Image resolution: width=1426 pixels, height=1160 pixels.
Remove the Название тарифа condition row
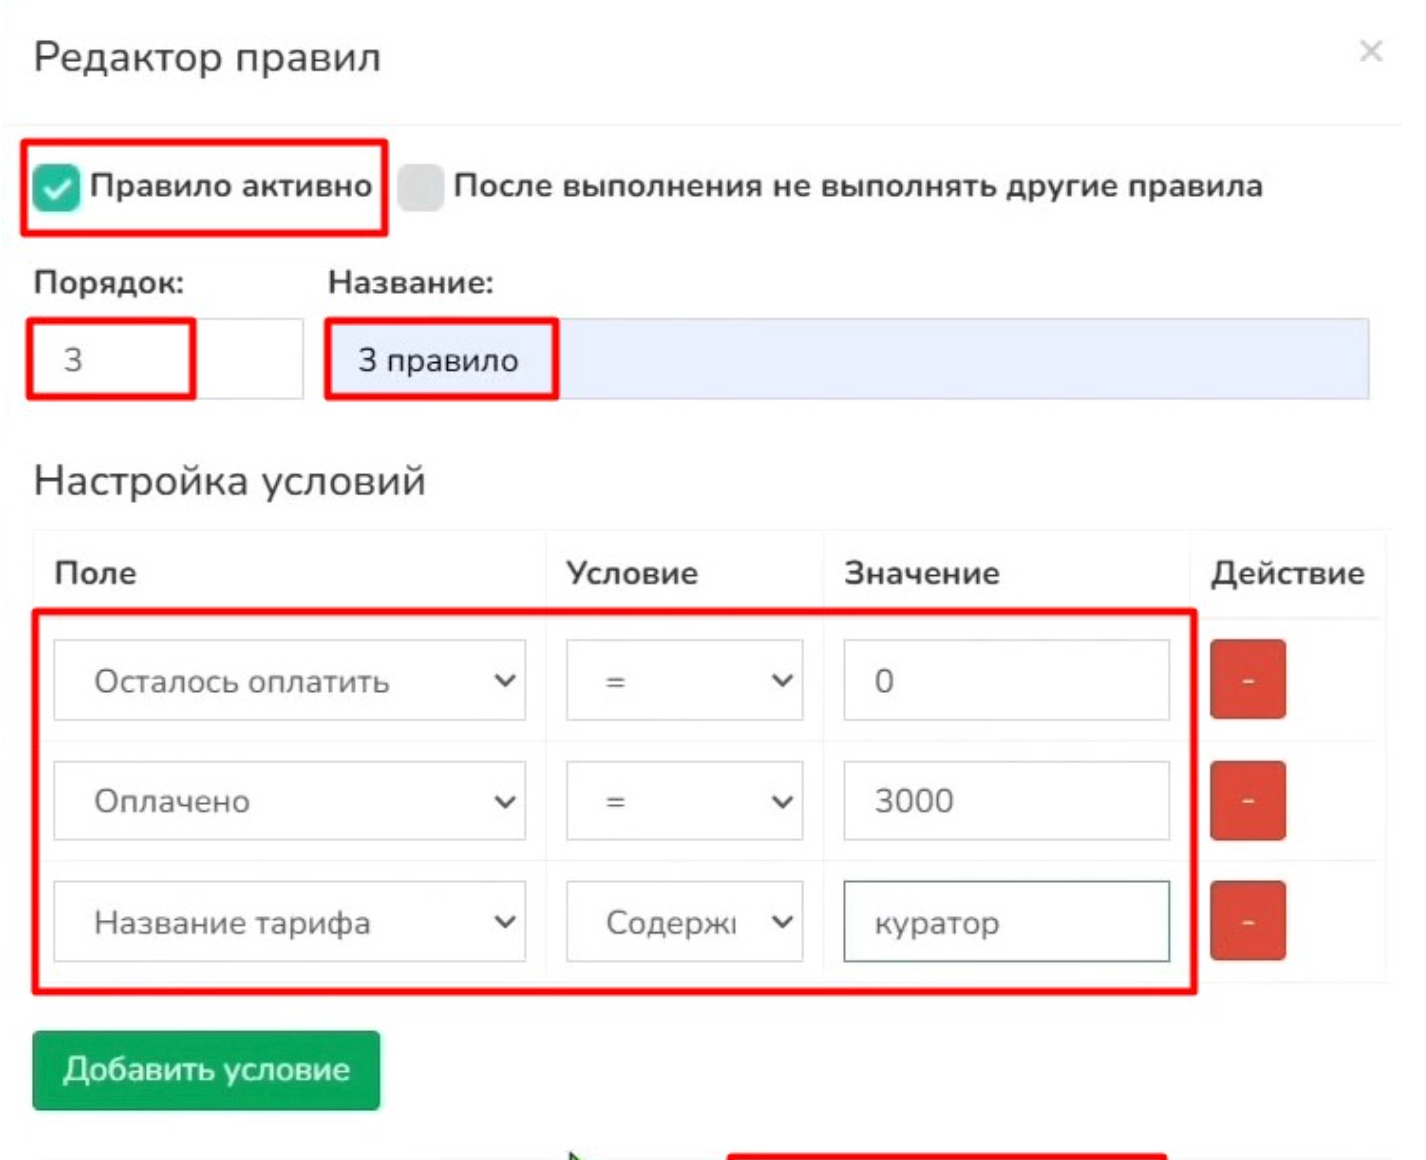(1247, 921)
